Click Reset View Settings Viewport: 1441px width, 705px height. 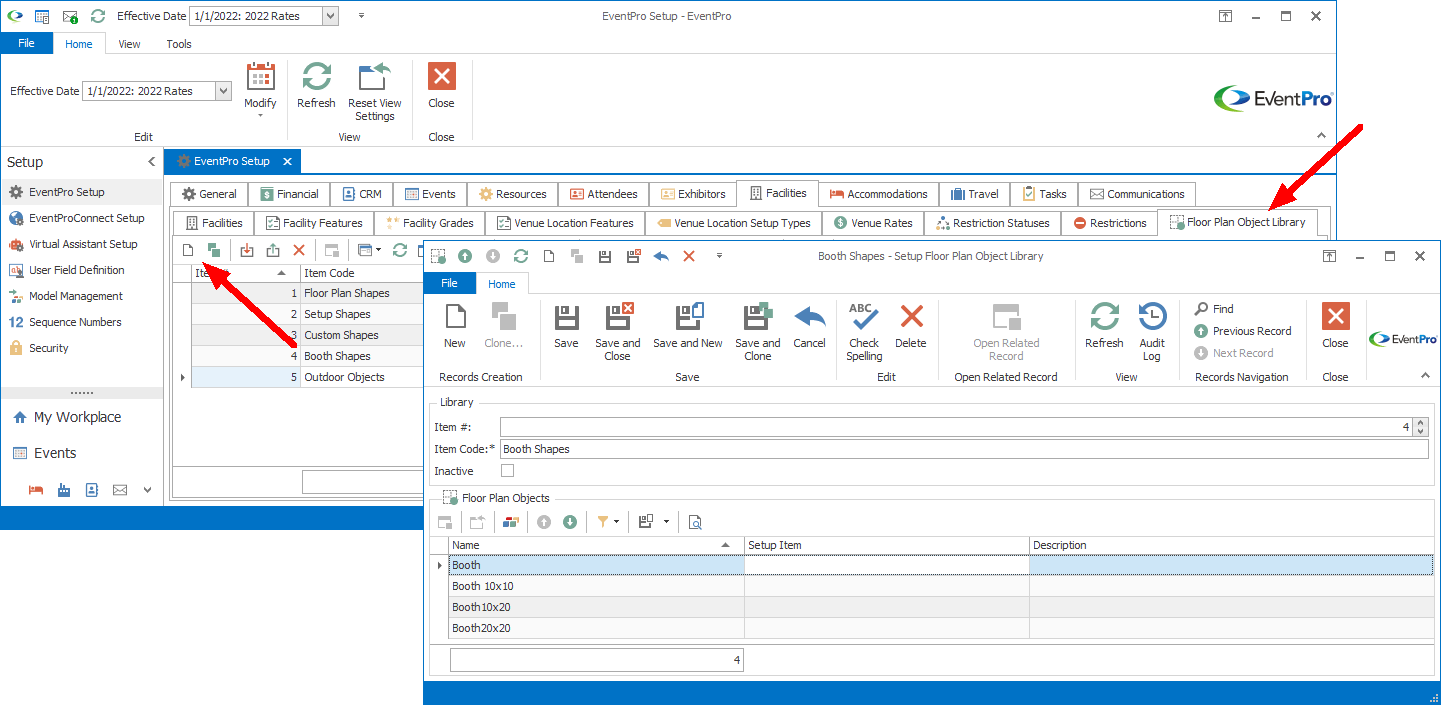pos(375,92)
